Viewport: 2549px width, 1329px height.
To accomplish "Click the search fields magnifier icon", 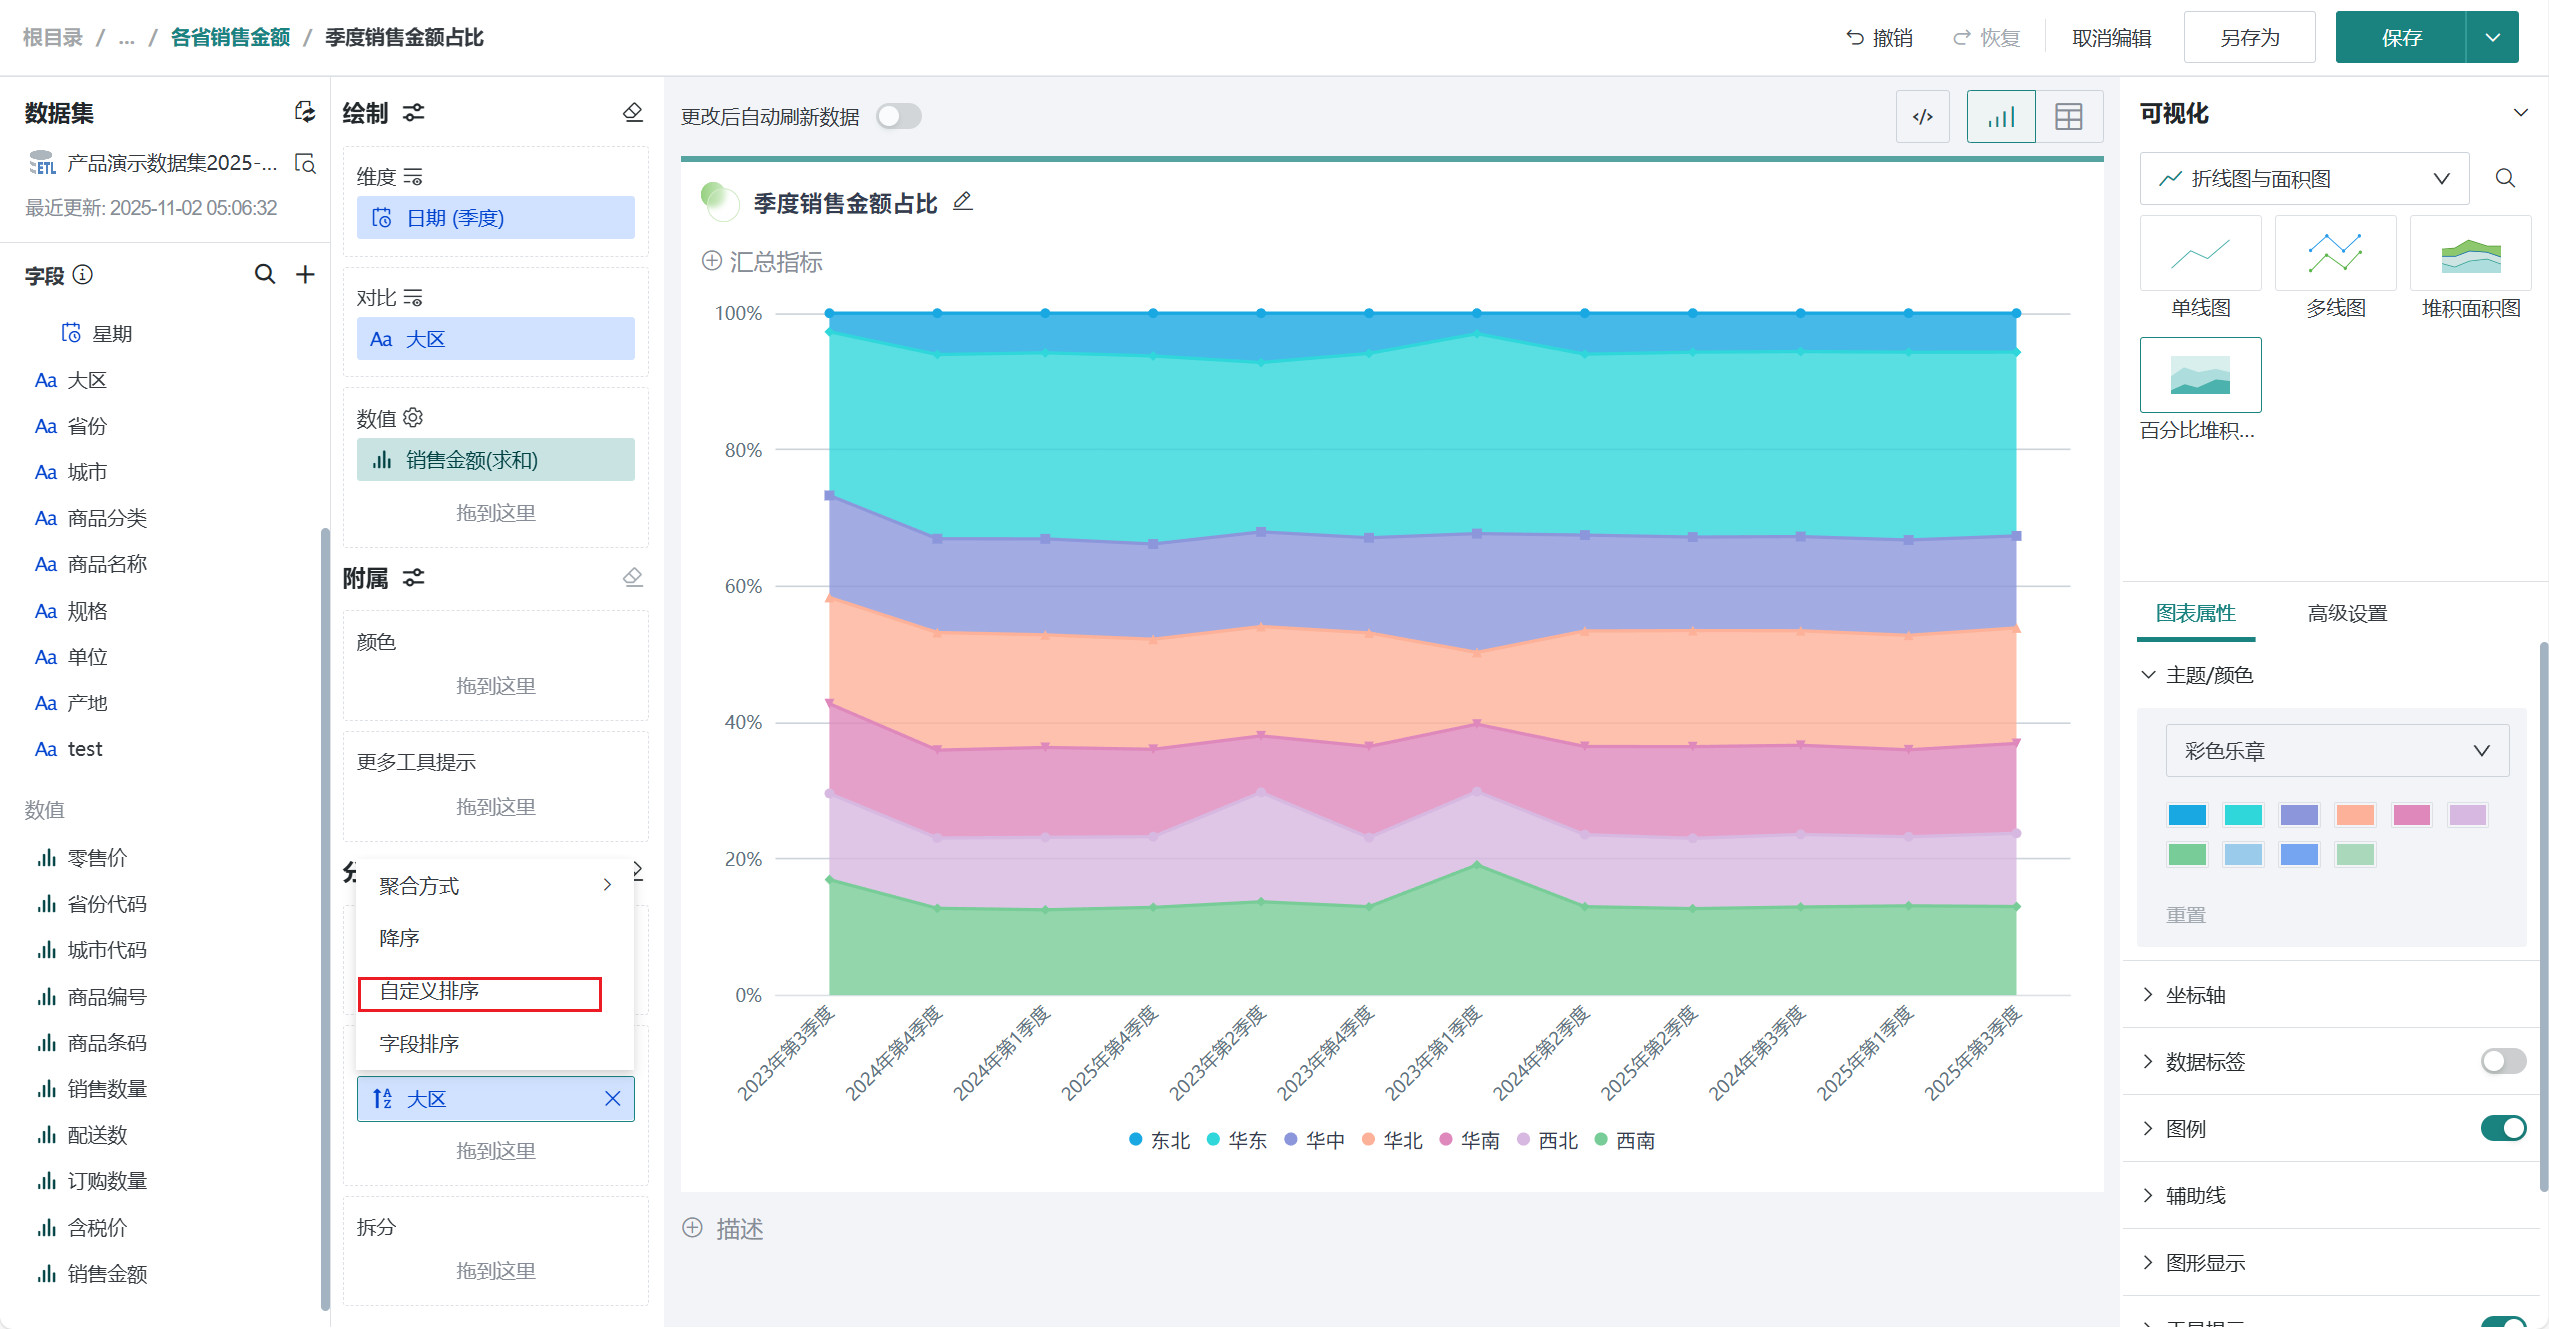I will point(264,274).
